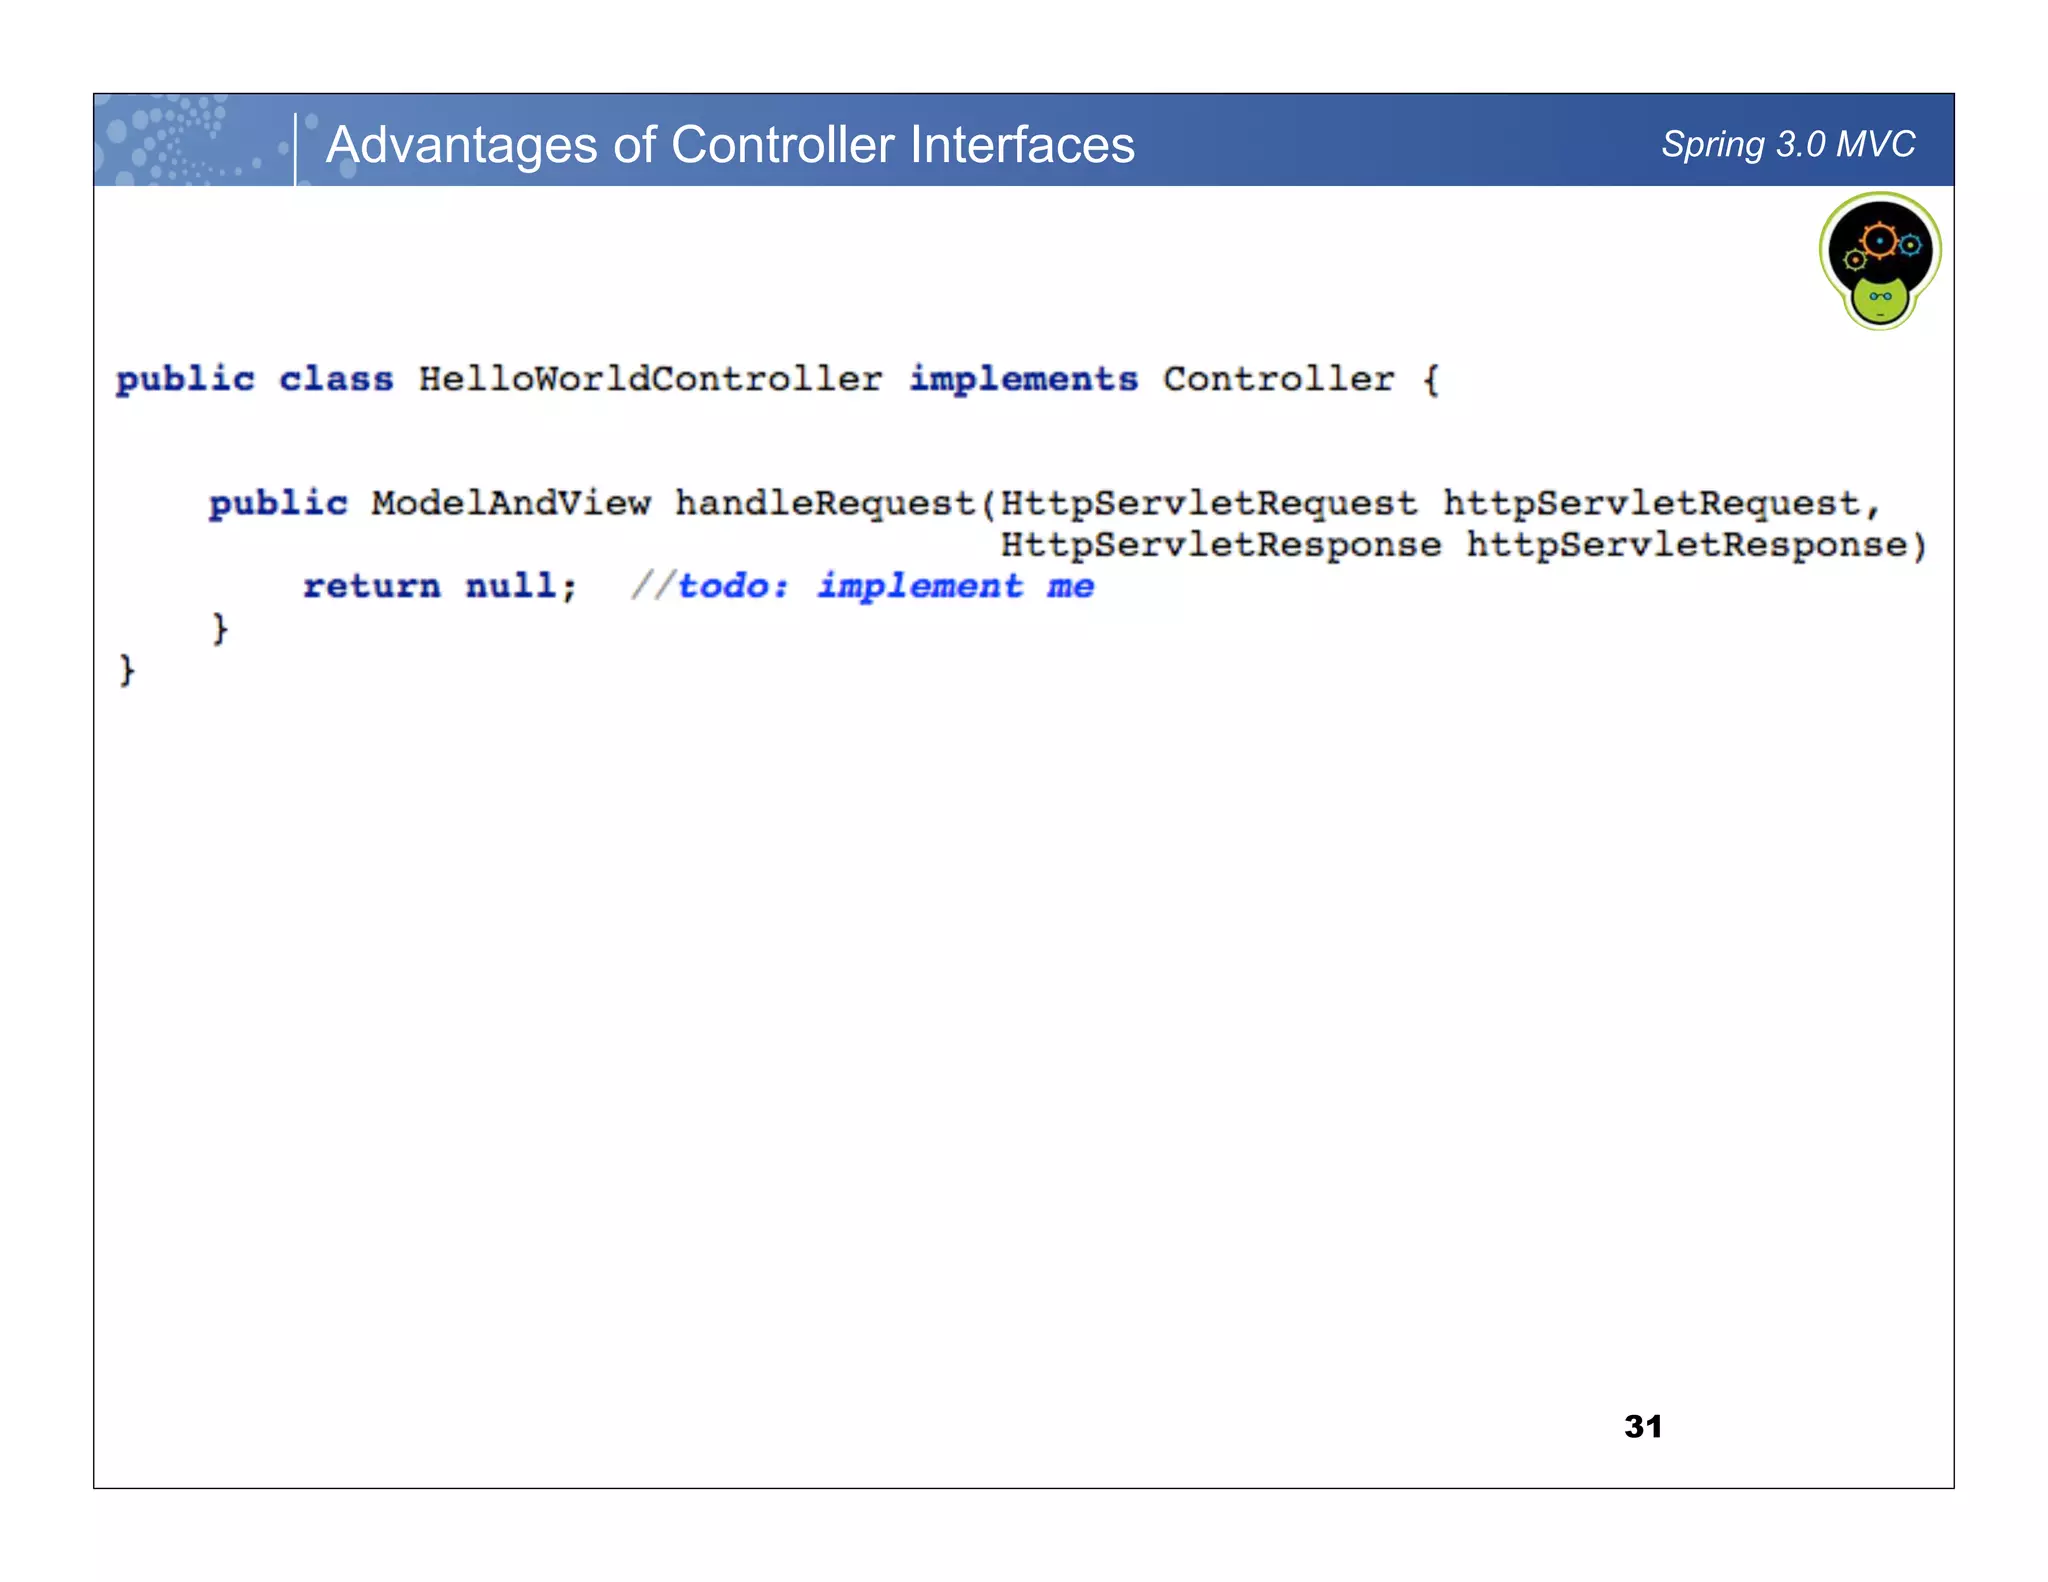
Task: Click the final closing curly brace
Action: click(x=127, y=669)
